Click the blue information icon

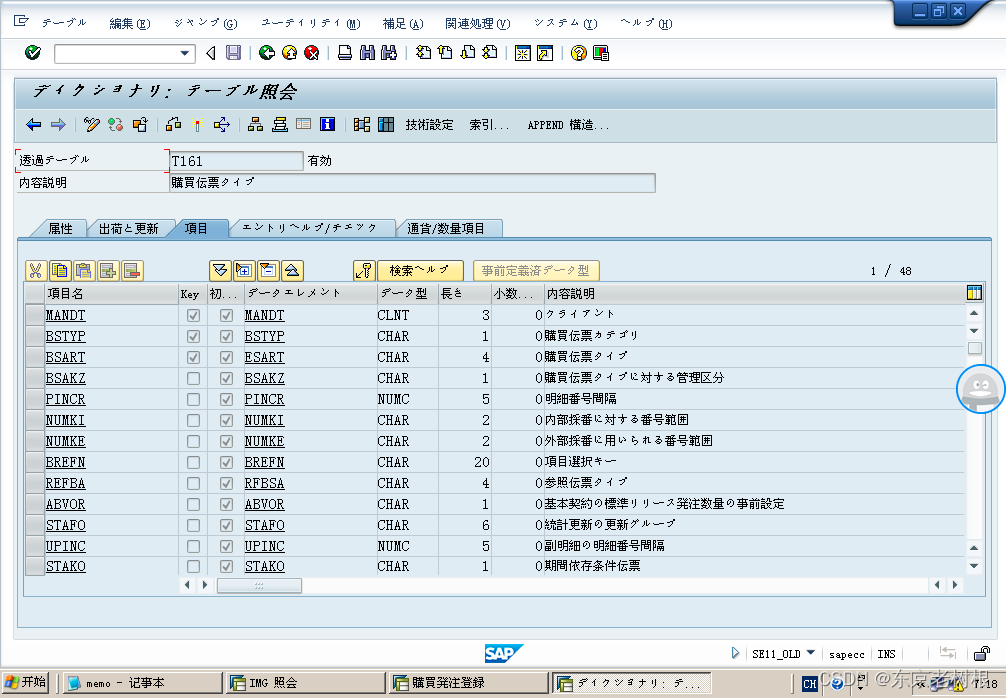coord(327,124)
